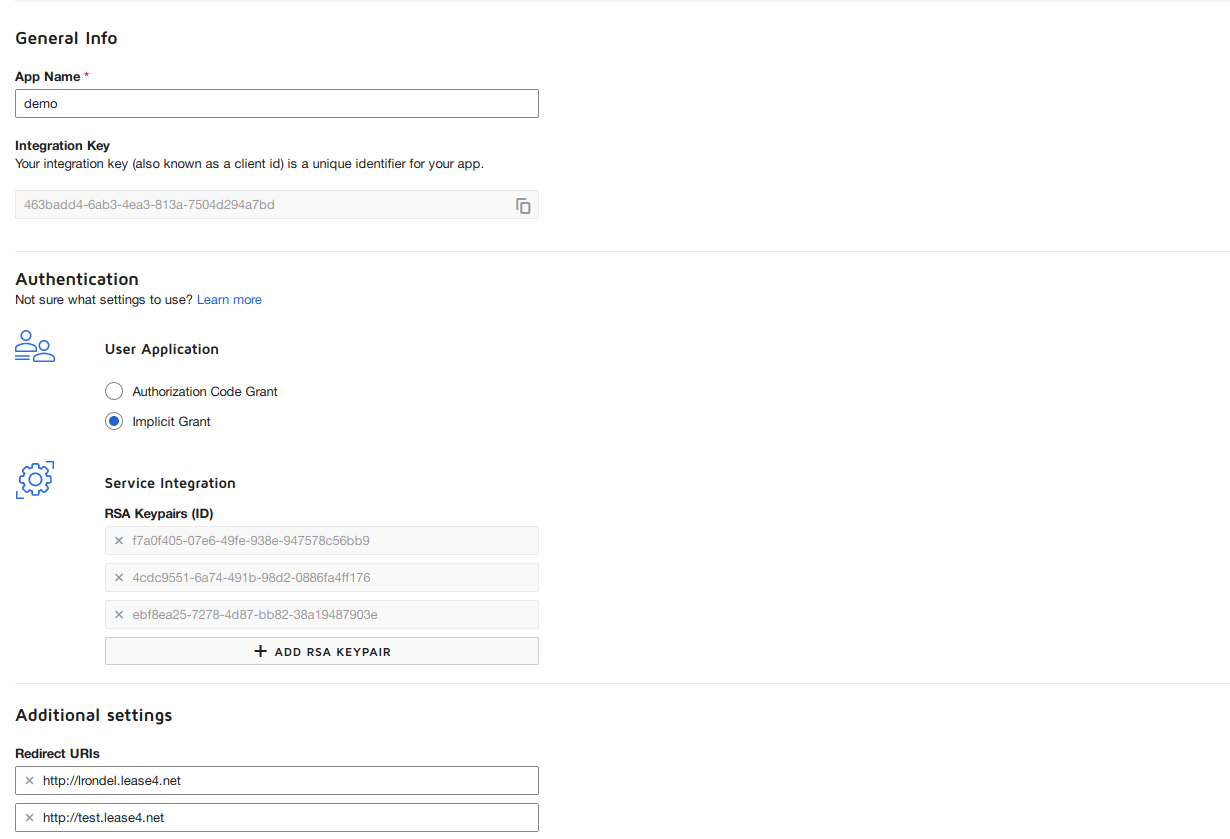Copy the integration key to clipboard
This screenshot has height=839, width=1230.
click(x=523, y=206)
